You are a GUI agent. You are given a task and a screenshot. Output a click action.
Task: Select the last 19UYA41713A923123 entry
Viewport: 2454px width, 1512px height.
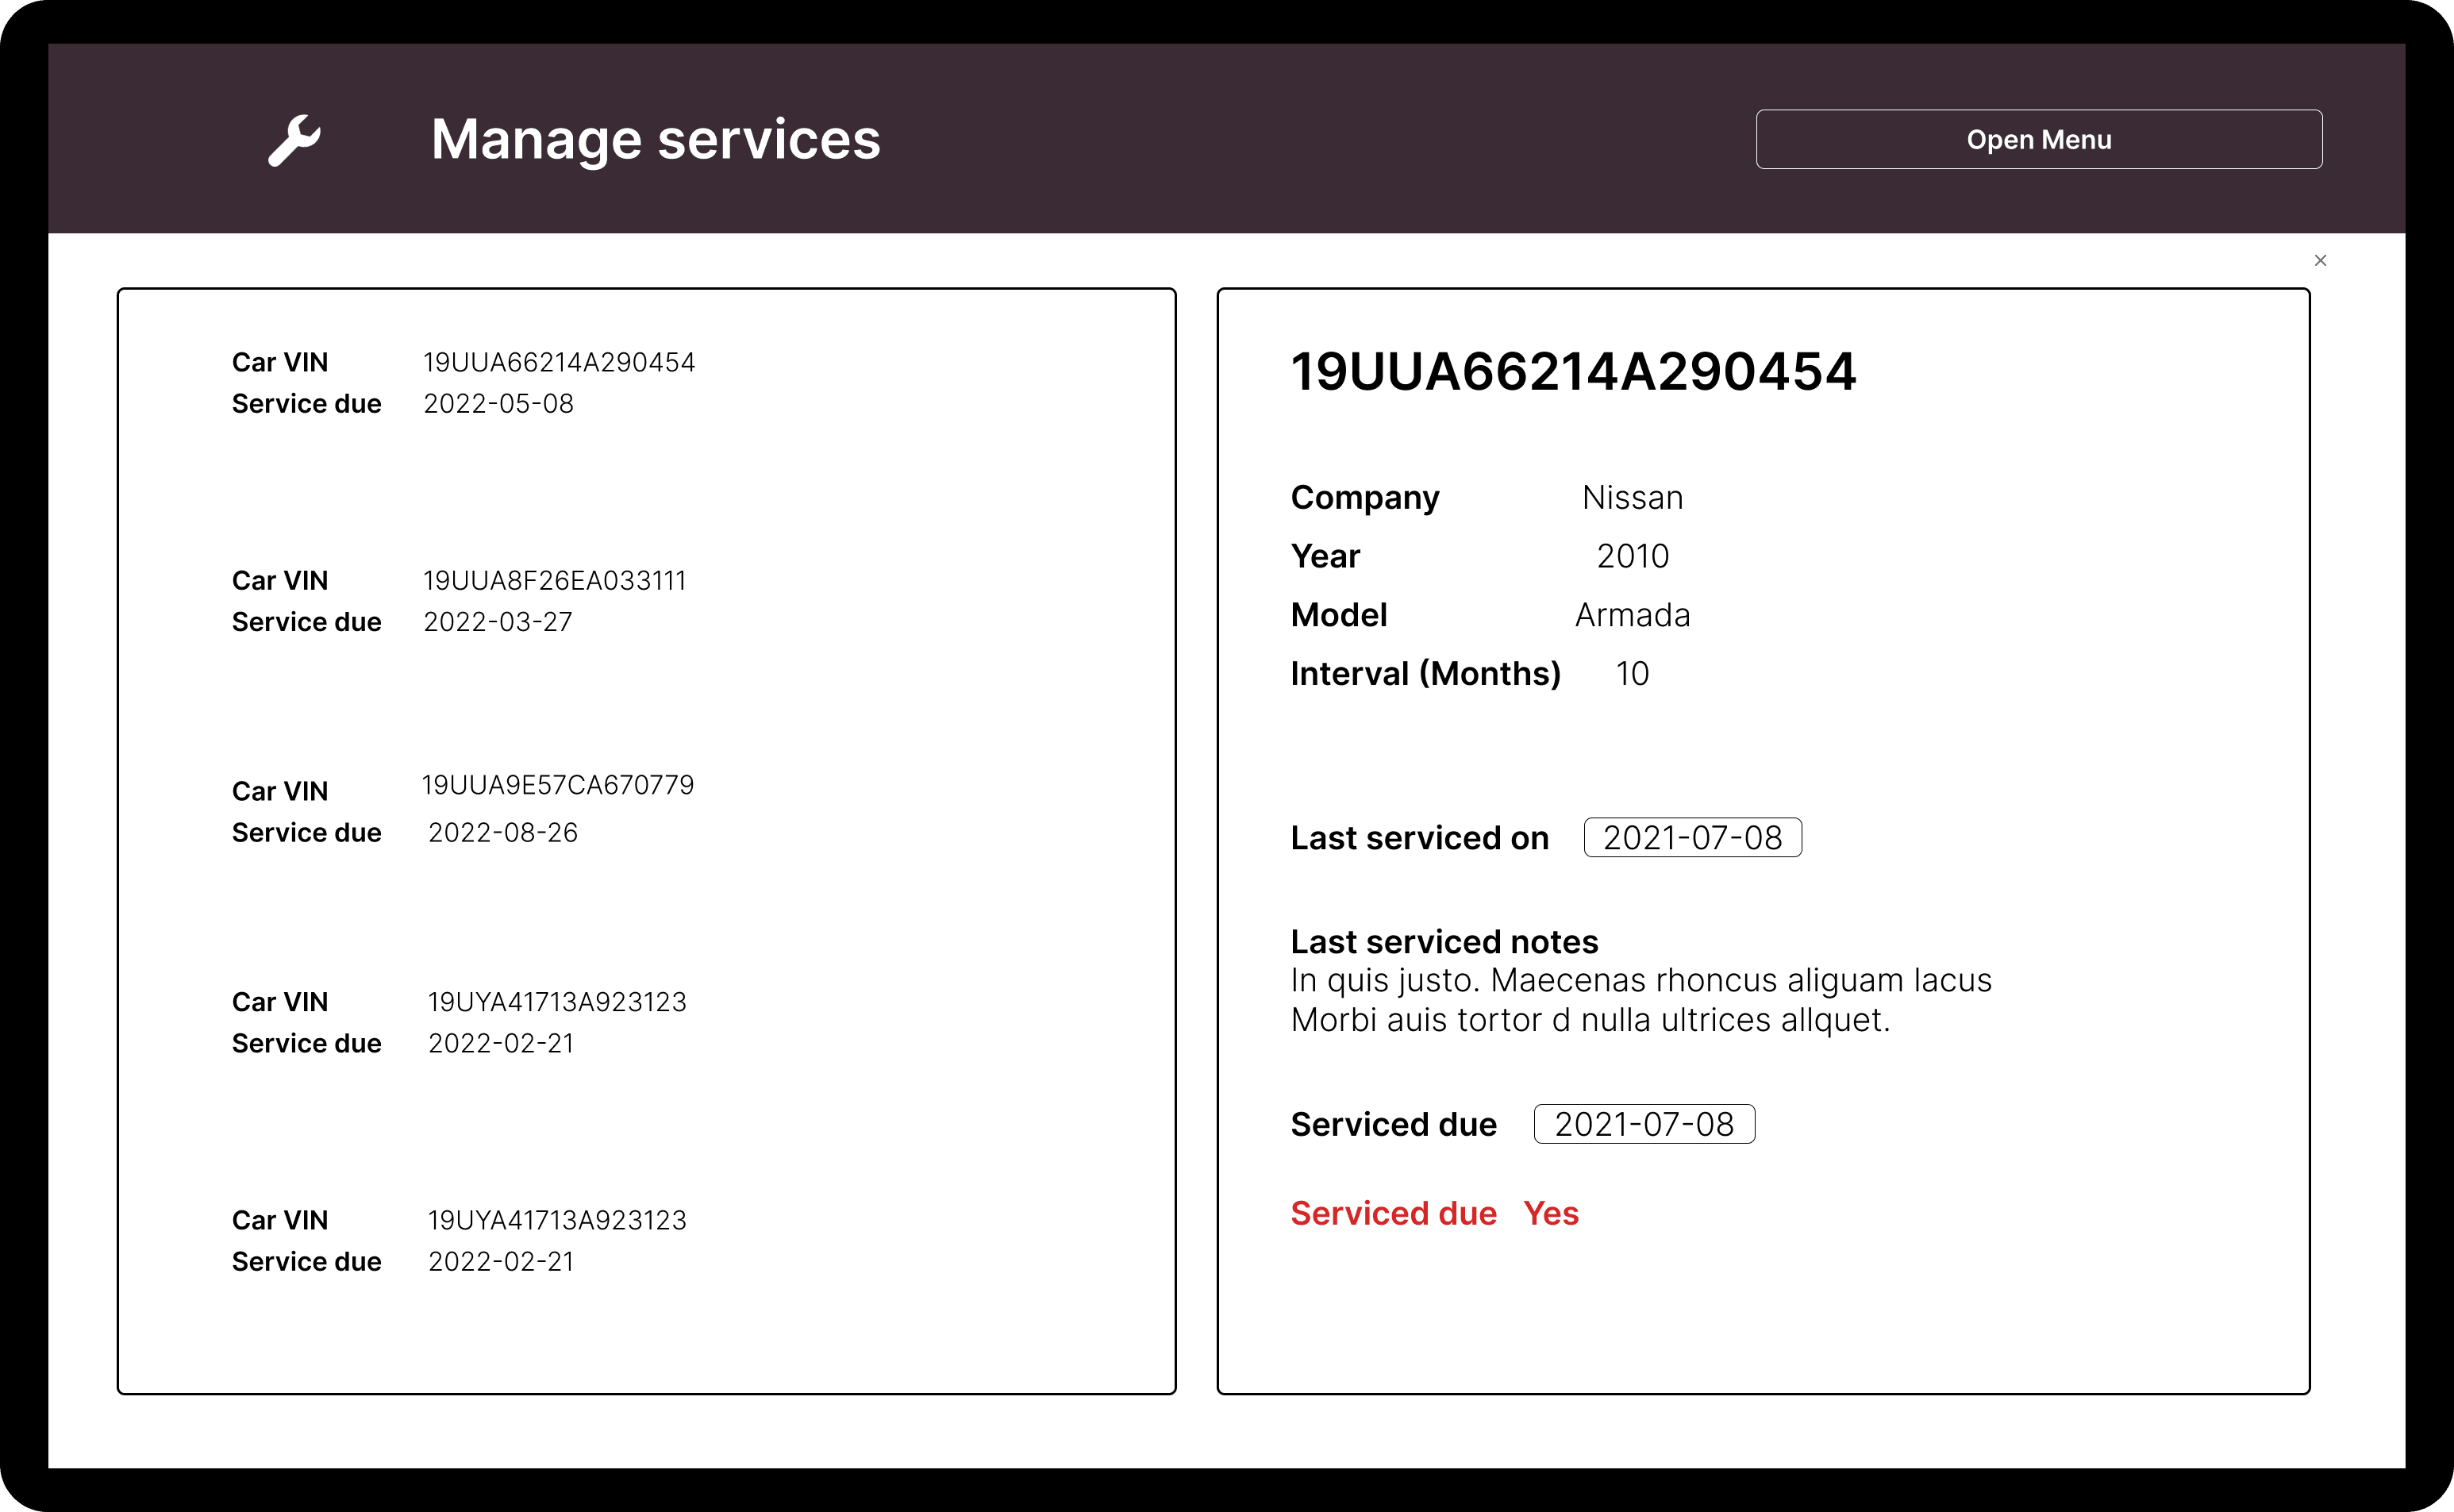pyautogui.click(x=556, y=1220)
